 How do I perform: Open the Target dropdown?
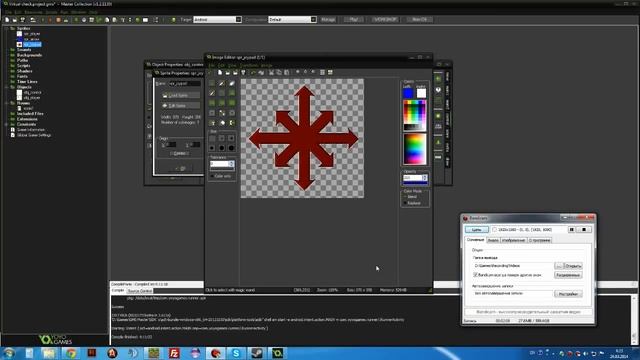coord(238,20)
